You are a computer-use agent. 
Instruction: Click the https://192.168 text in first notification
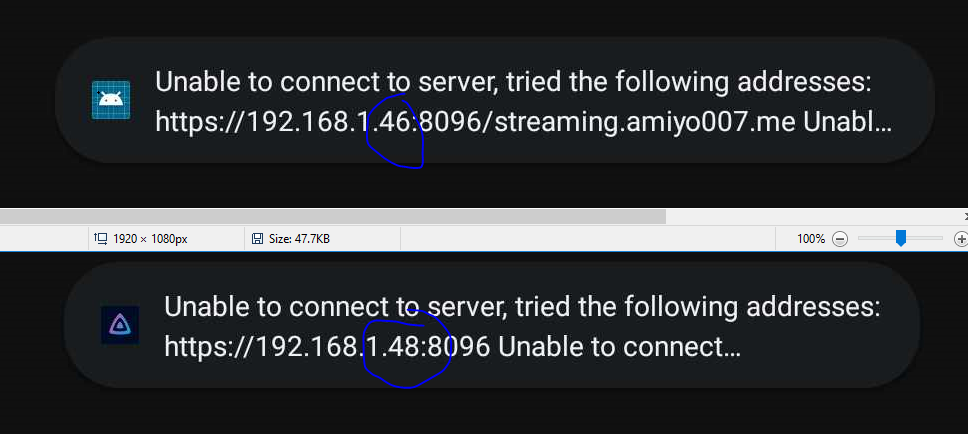click(x=255, y=122)
